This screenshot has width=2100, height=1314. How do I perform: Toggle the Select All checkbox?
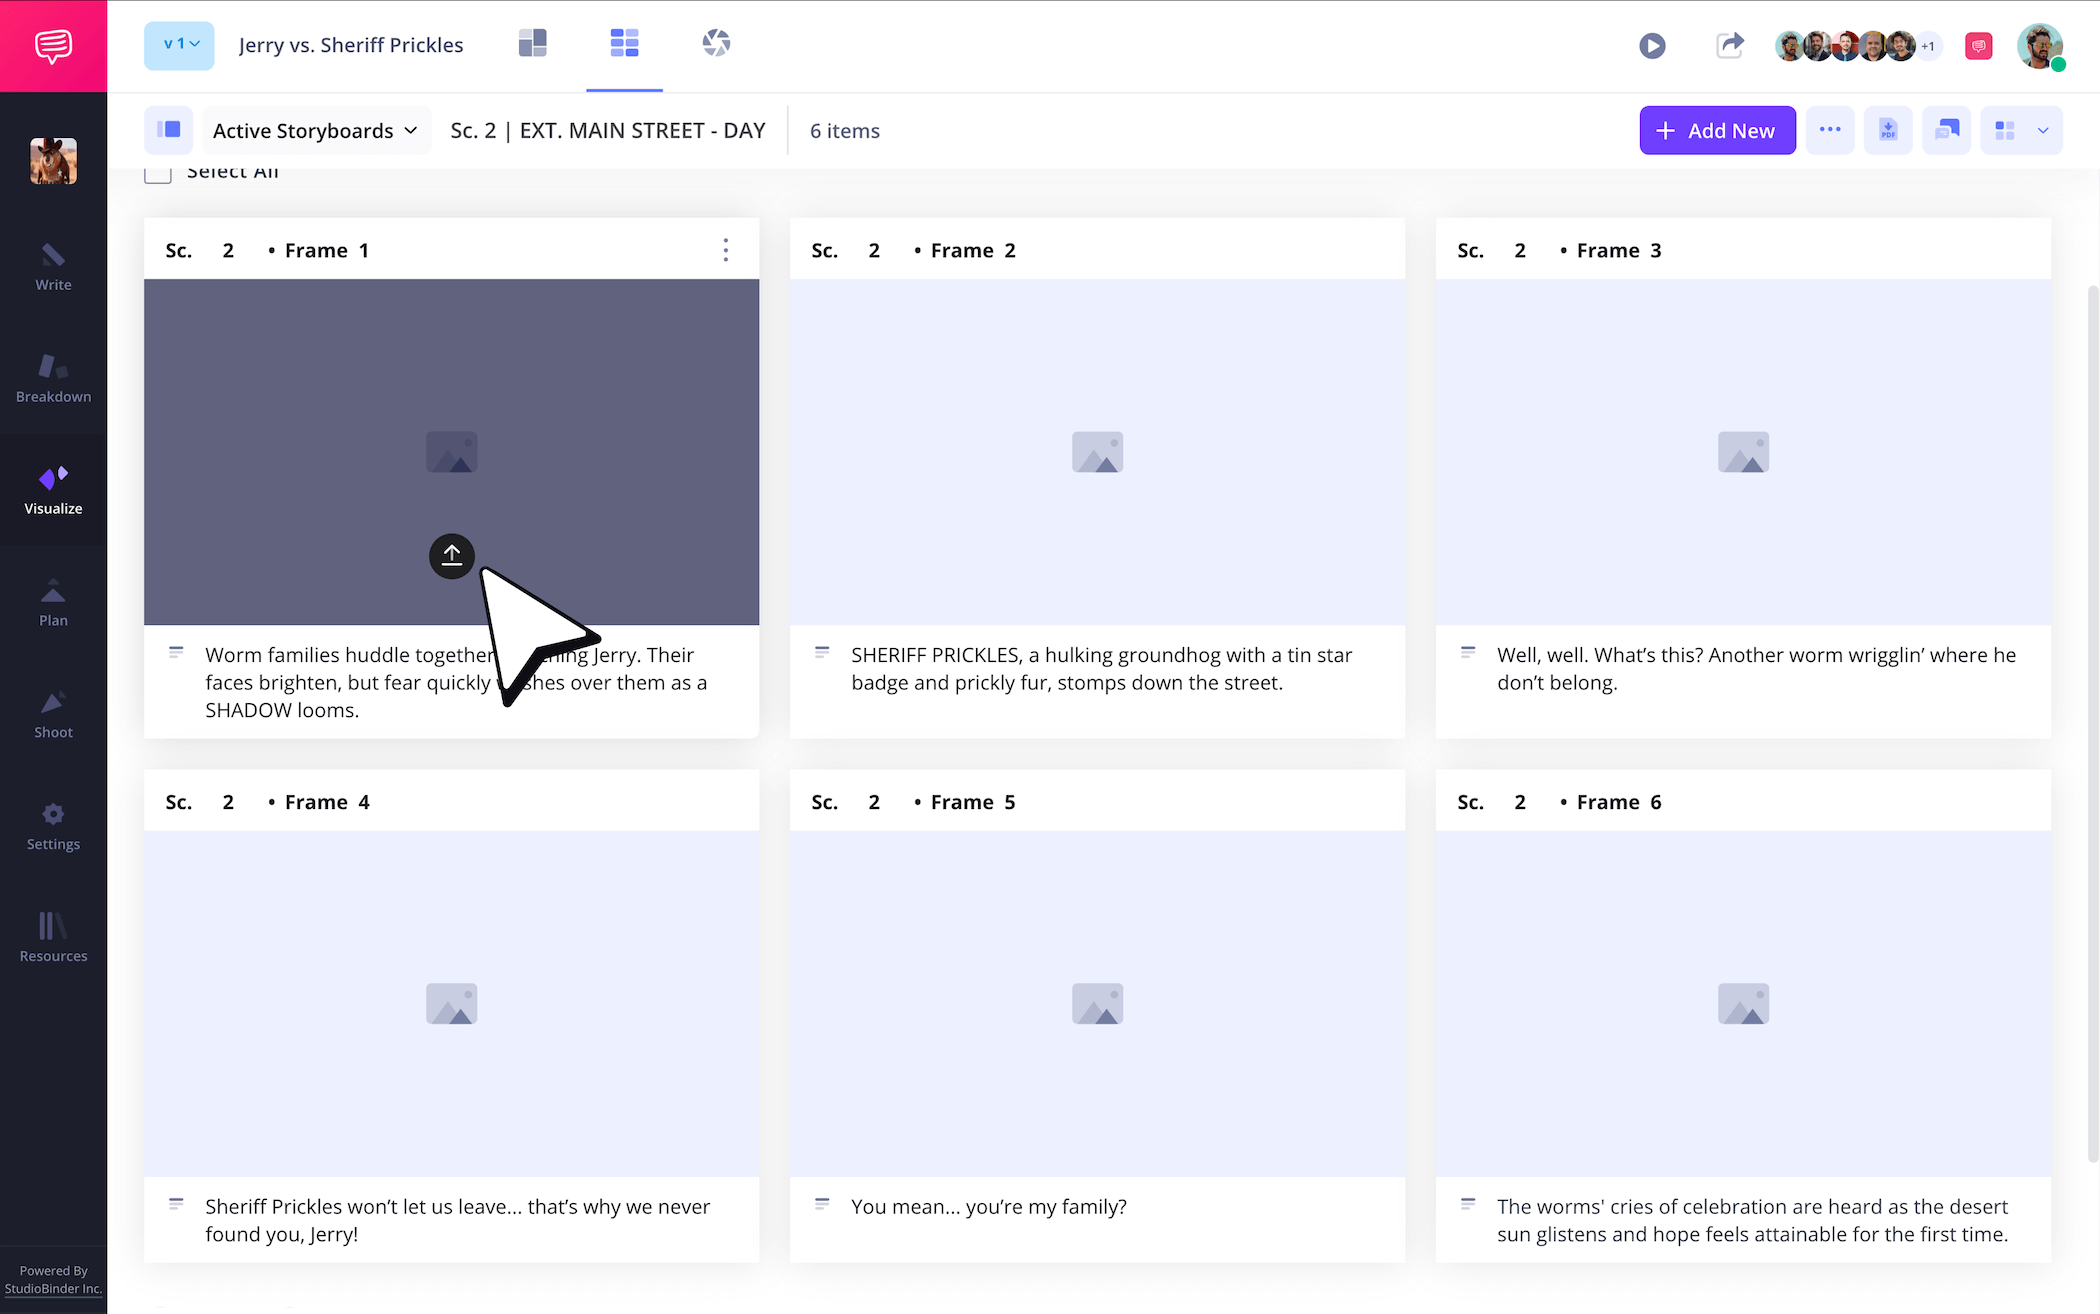pos(157,171)
